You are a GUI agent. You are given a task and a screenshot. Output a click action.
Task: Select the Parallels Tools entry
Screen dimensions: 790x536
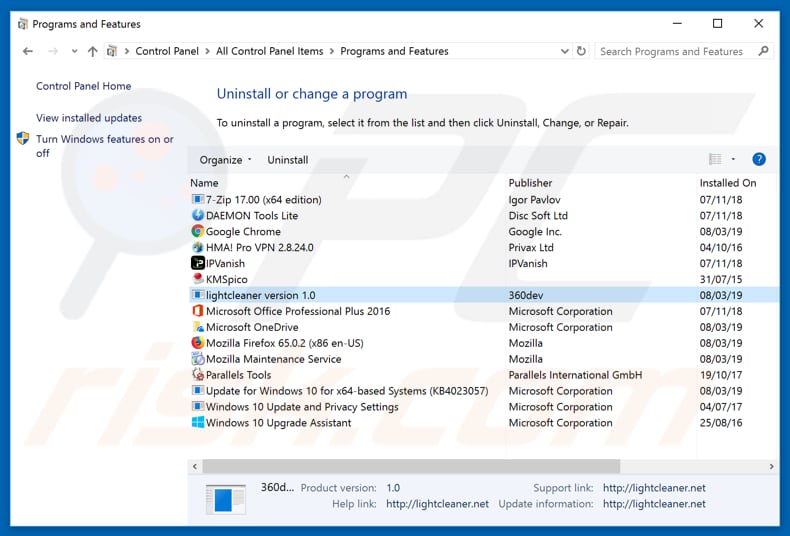click(238, 375)
